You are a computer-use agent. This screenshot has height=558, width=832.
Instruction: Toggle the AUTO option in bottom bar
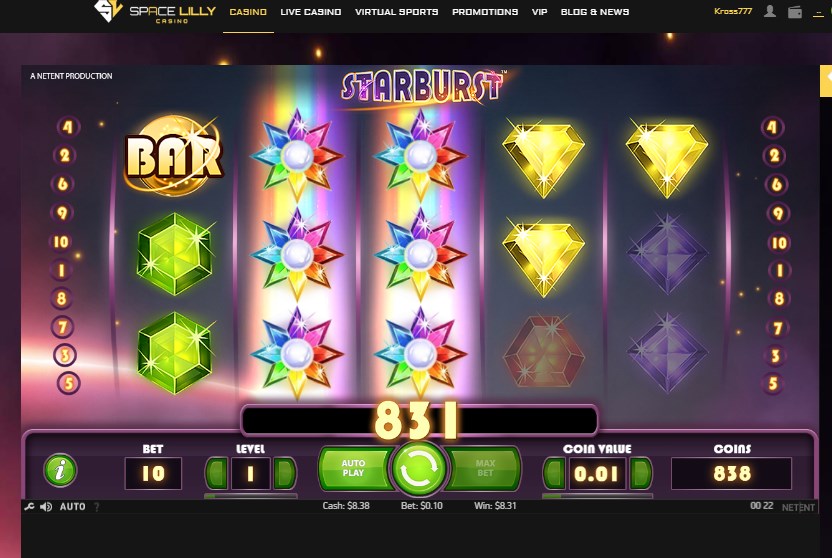click(x=73, y=507)
